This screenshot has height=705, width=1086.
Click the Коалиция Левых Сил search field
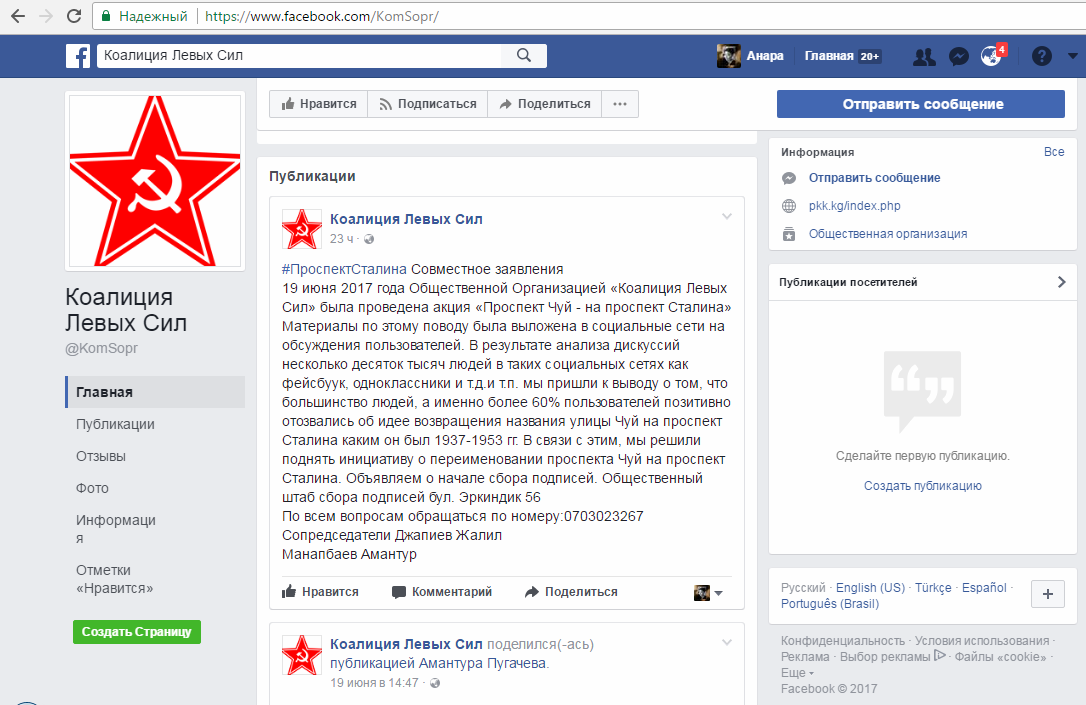tap(300, 56)
